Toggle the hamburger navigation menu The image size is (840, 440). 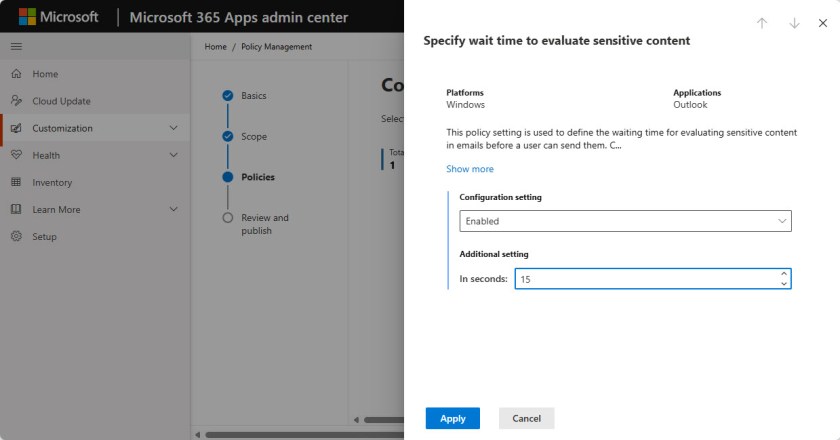pyautogui.click(x=17, y=46)
